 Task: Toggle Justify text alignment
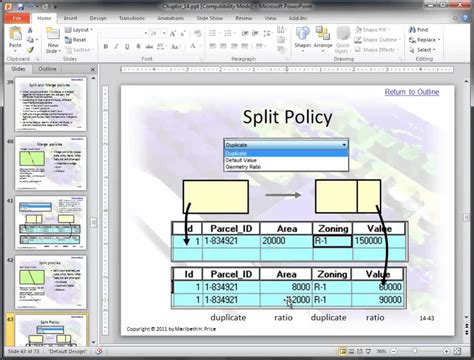[x=245, y=46]
